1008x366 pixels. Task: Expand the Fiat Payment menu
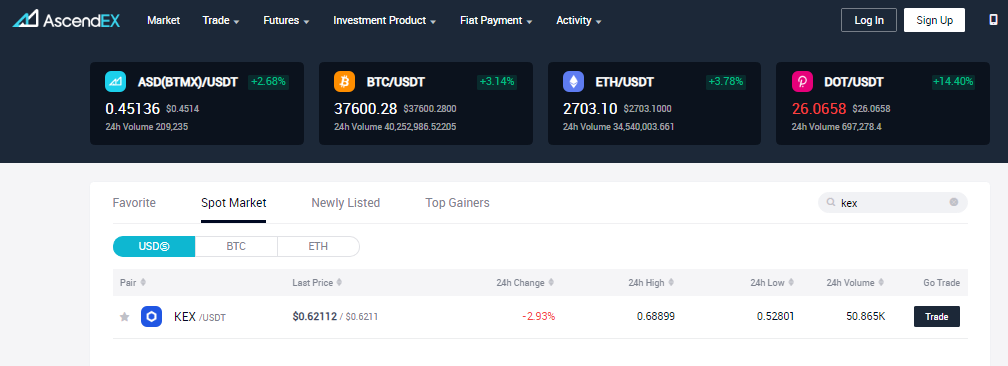(496, 21)
